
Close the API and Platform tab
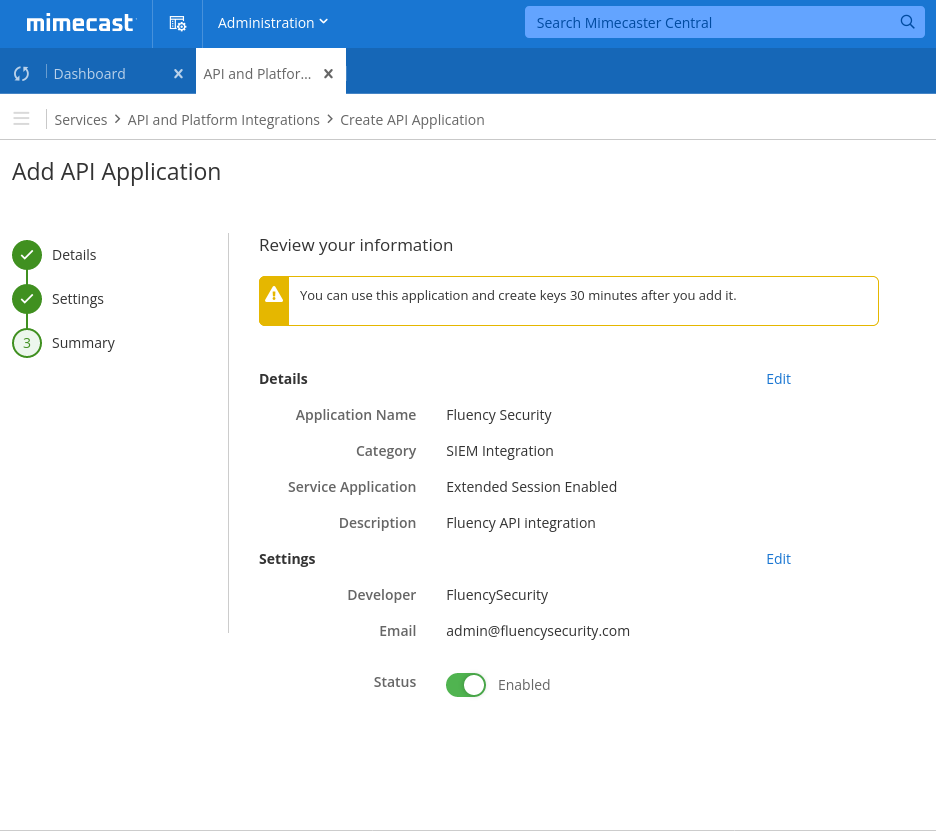point(328,73)
